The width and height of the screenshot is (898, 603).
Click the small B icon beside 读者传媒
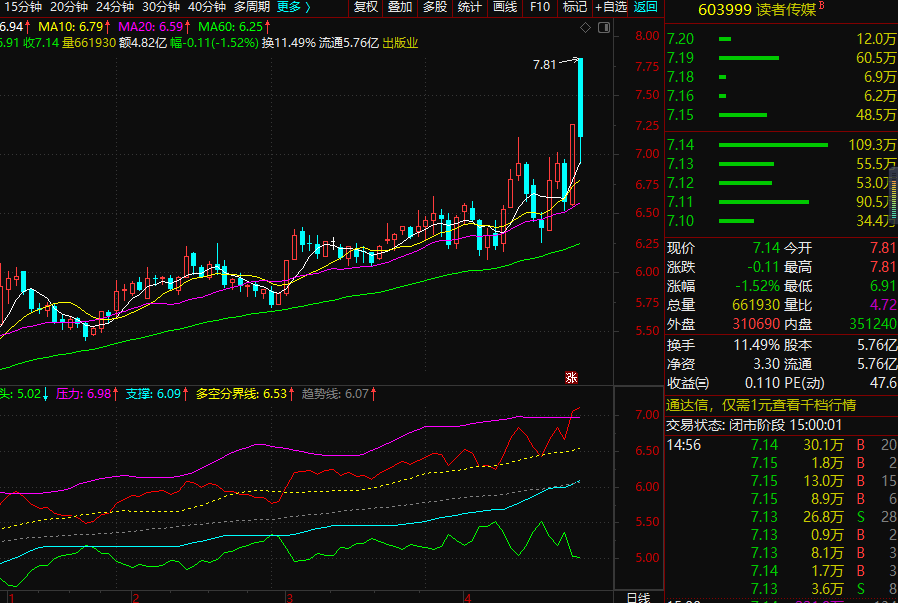(x=822, y=7)
